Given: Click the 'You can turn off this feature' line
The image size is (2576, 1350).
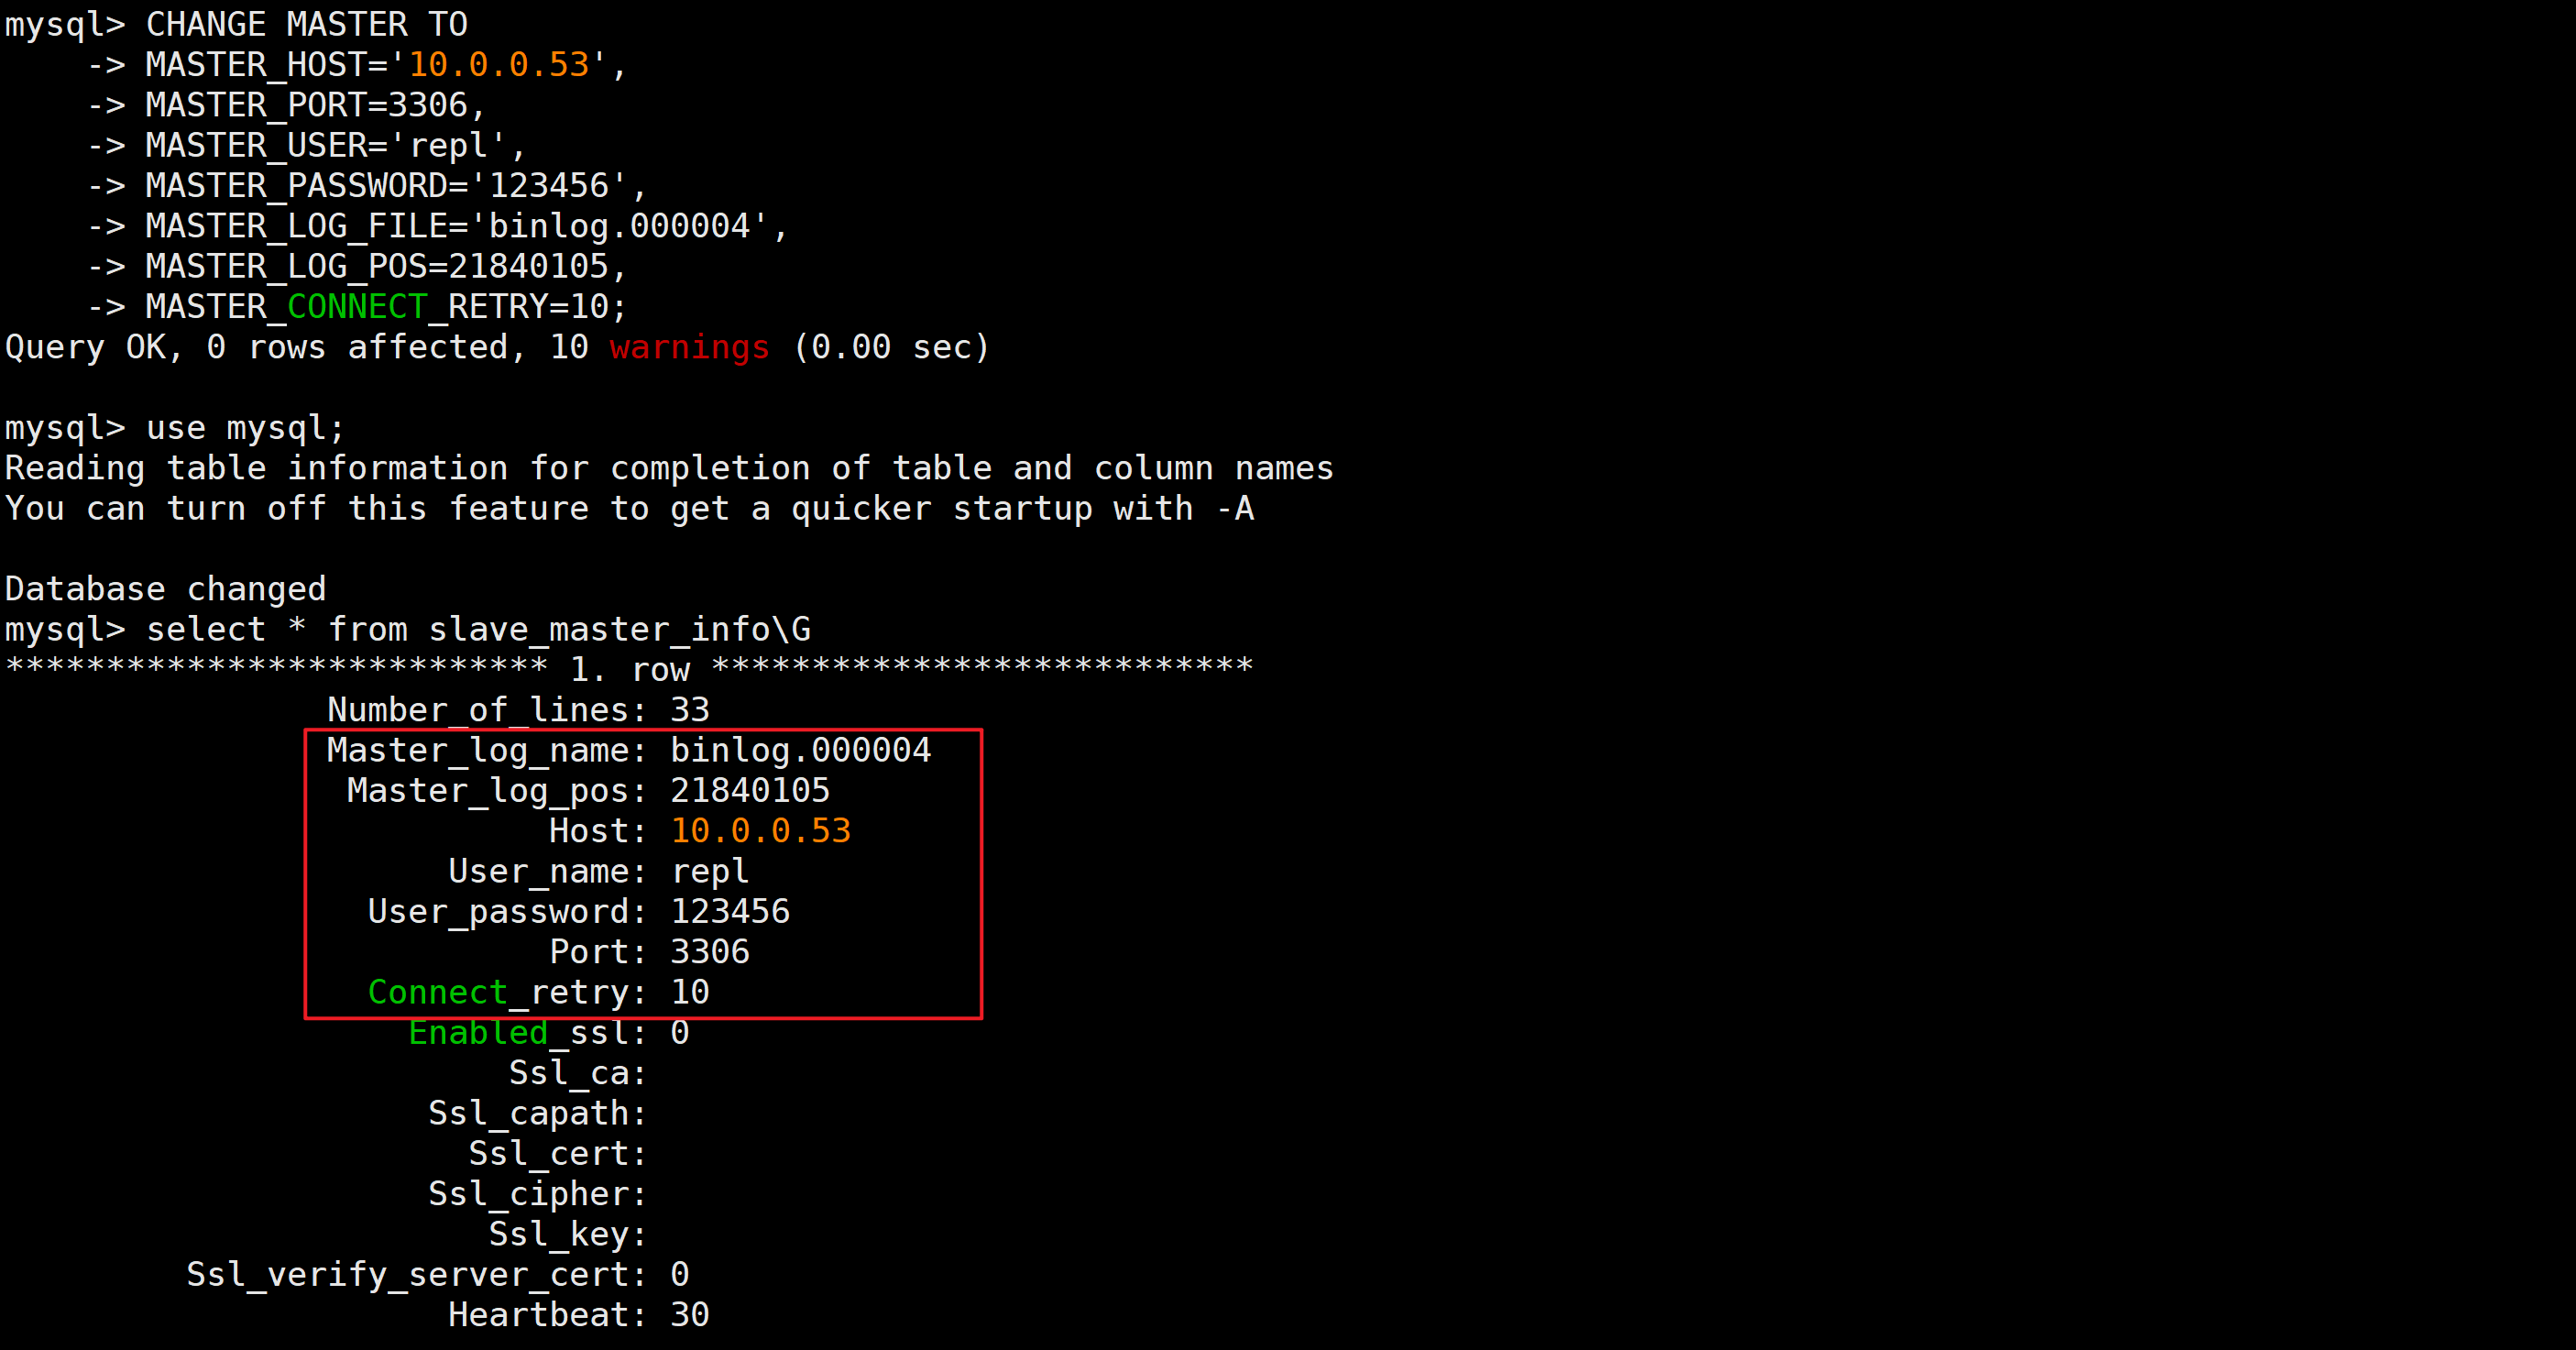Looking at the screenshot, I should click(x=629, y=509).
